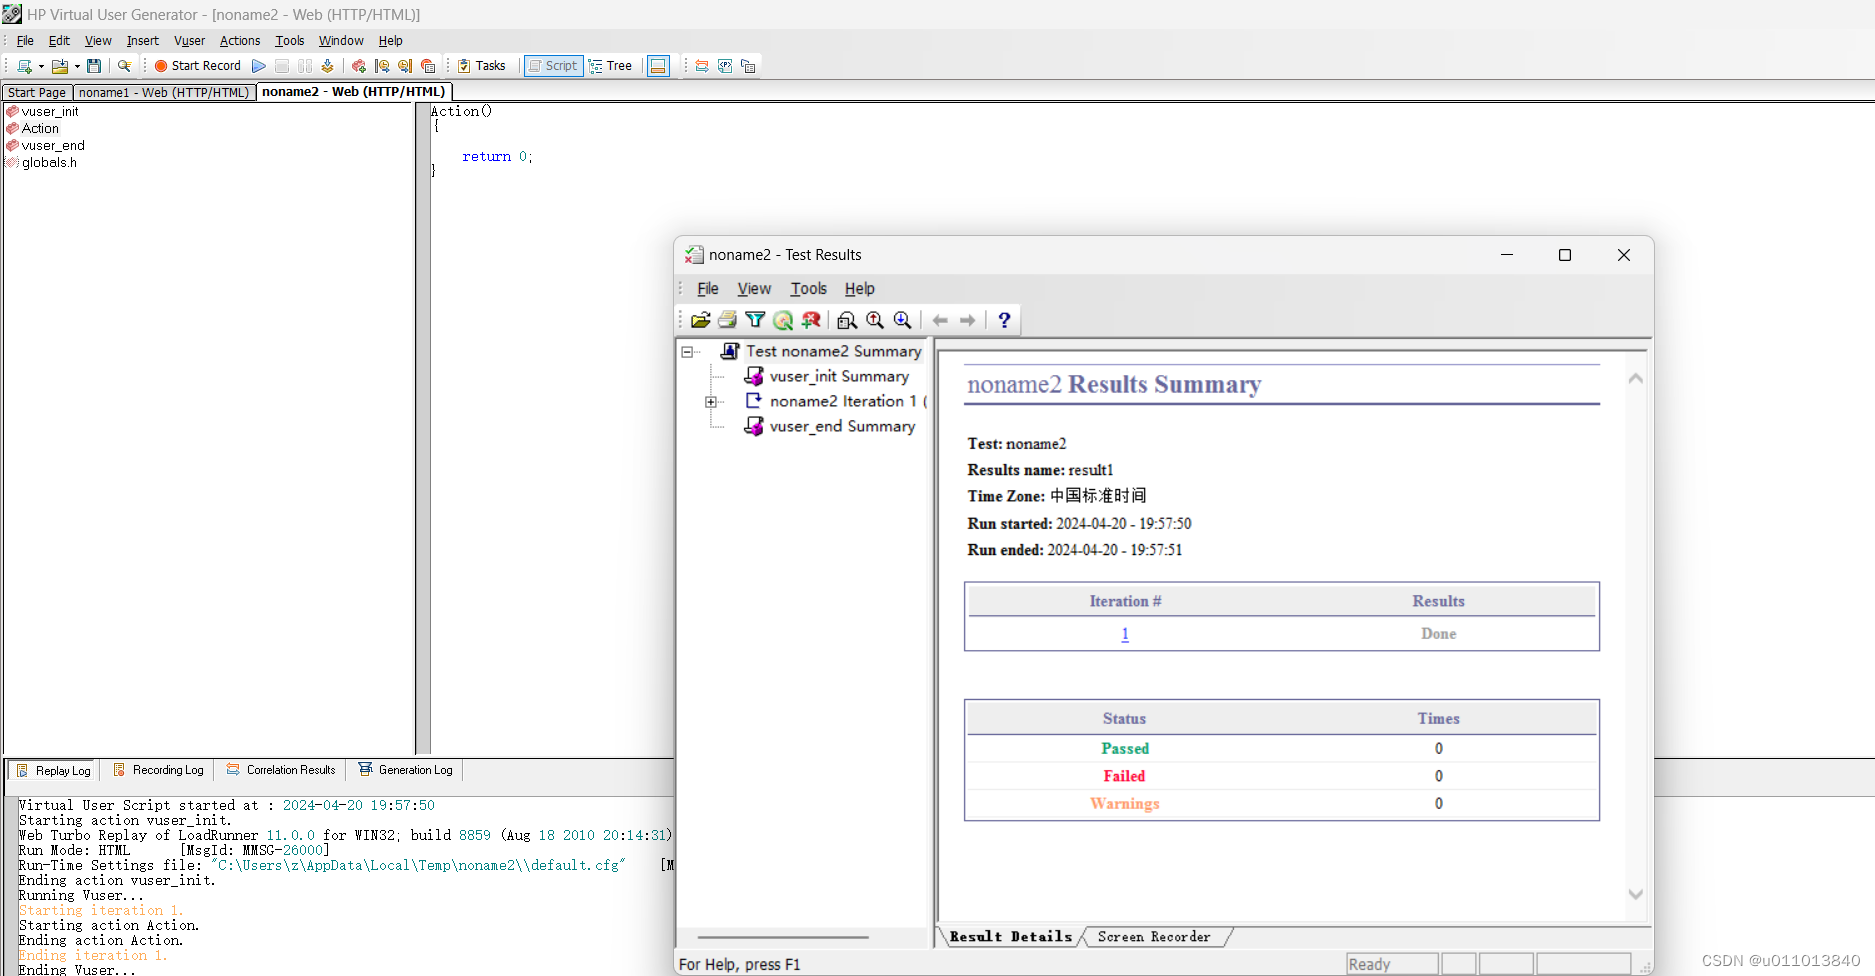Open the Recording Log tab
The width and height of the screenshot is (1875, 976).
tap(158, 770)
